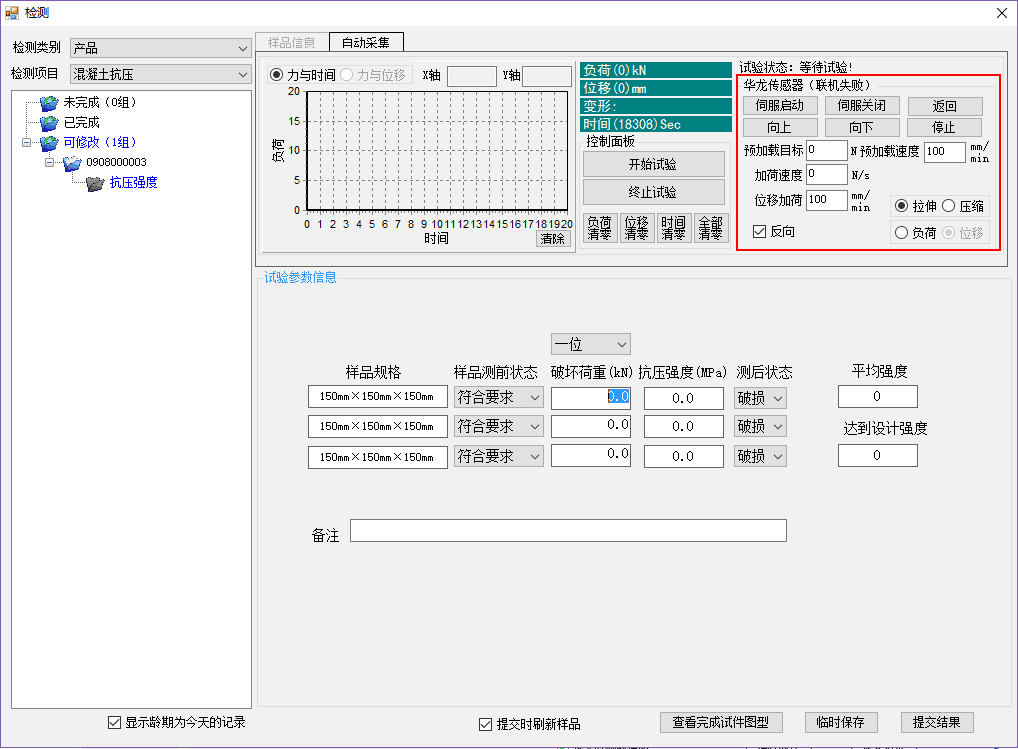Click the 已完成 folder icon in tree

49,122
